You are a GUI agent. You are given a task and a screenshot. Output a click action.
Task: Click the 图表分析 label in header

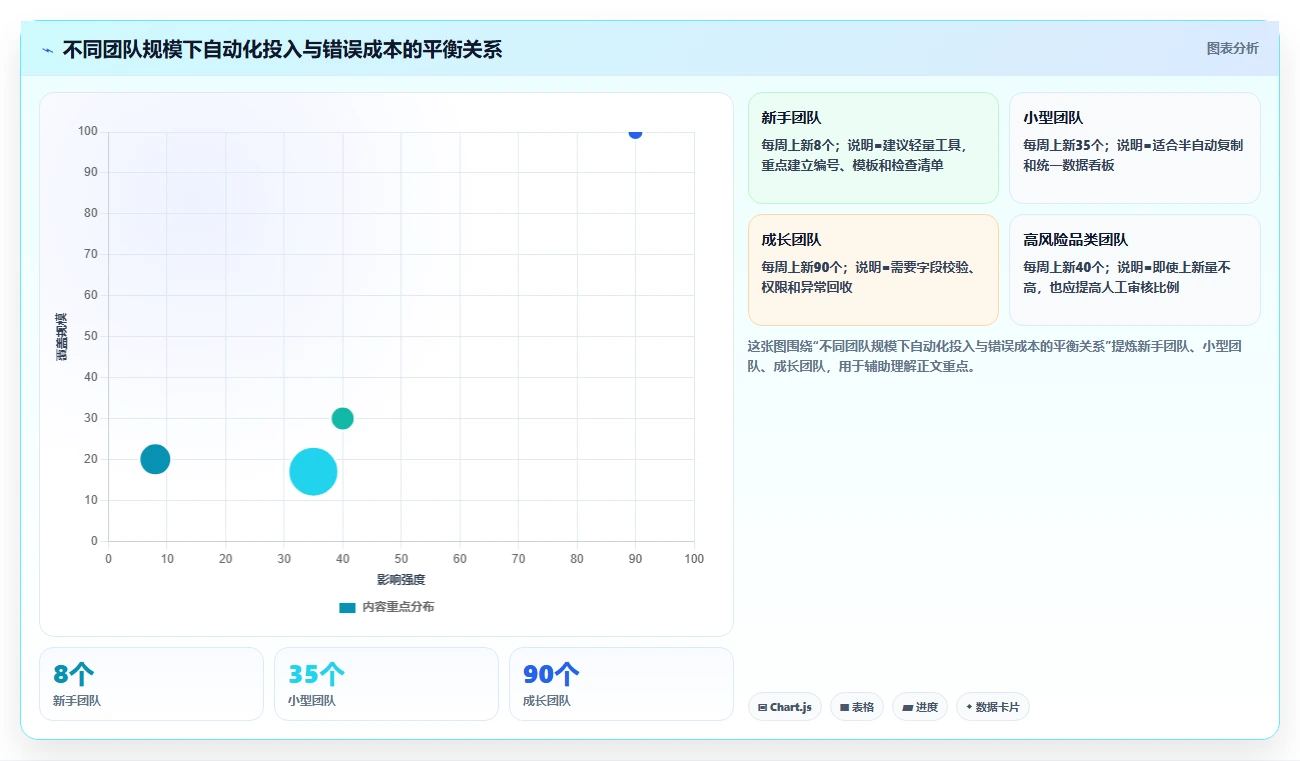pos(1232,48)
